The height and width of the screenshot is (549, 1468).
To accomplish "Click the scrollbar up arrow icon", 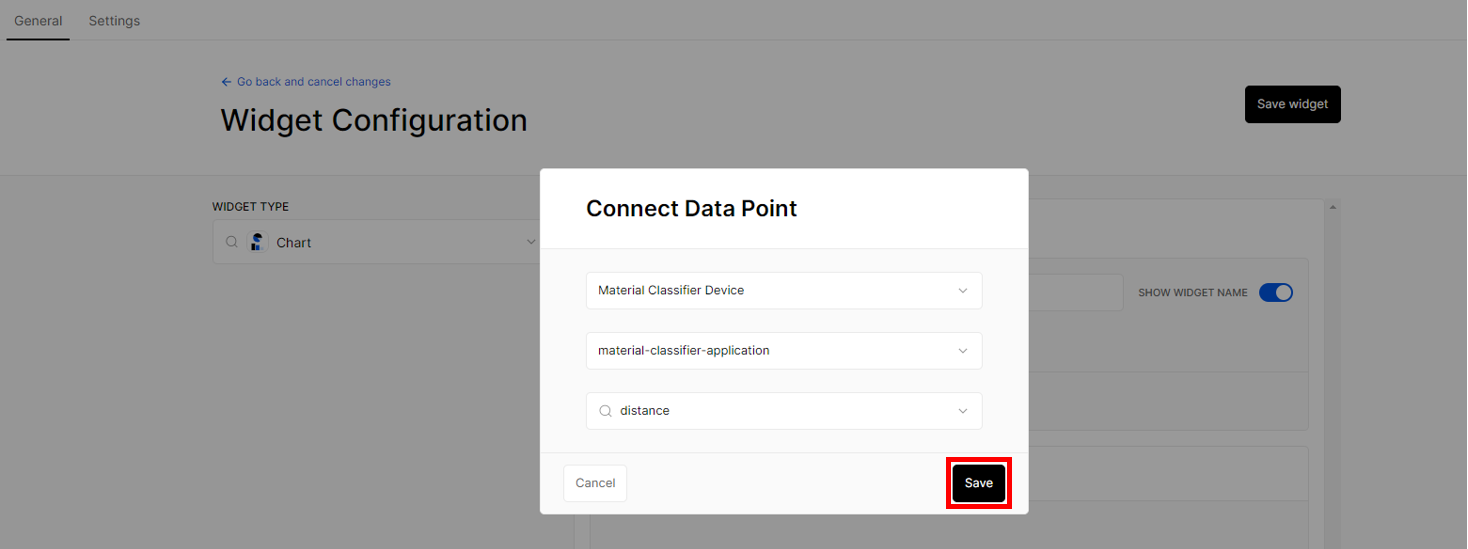I will (1331, 207).
